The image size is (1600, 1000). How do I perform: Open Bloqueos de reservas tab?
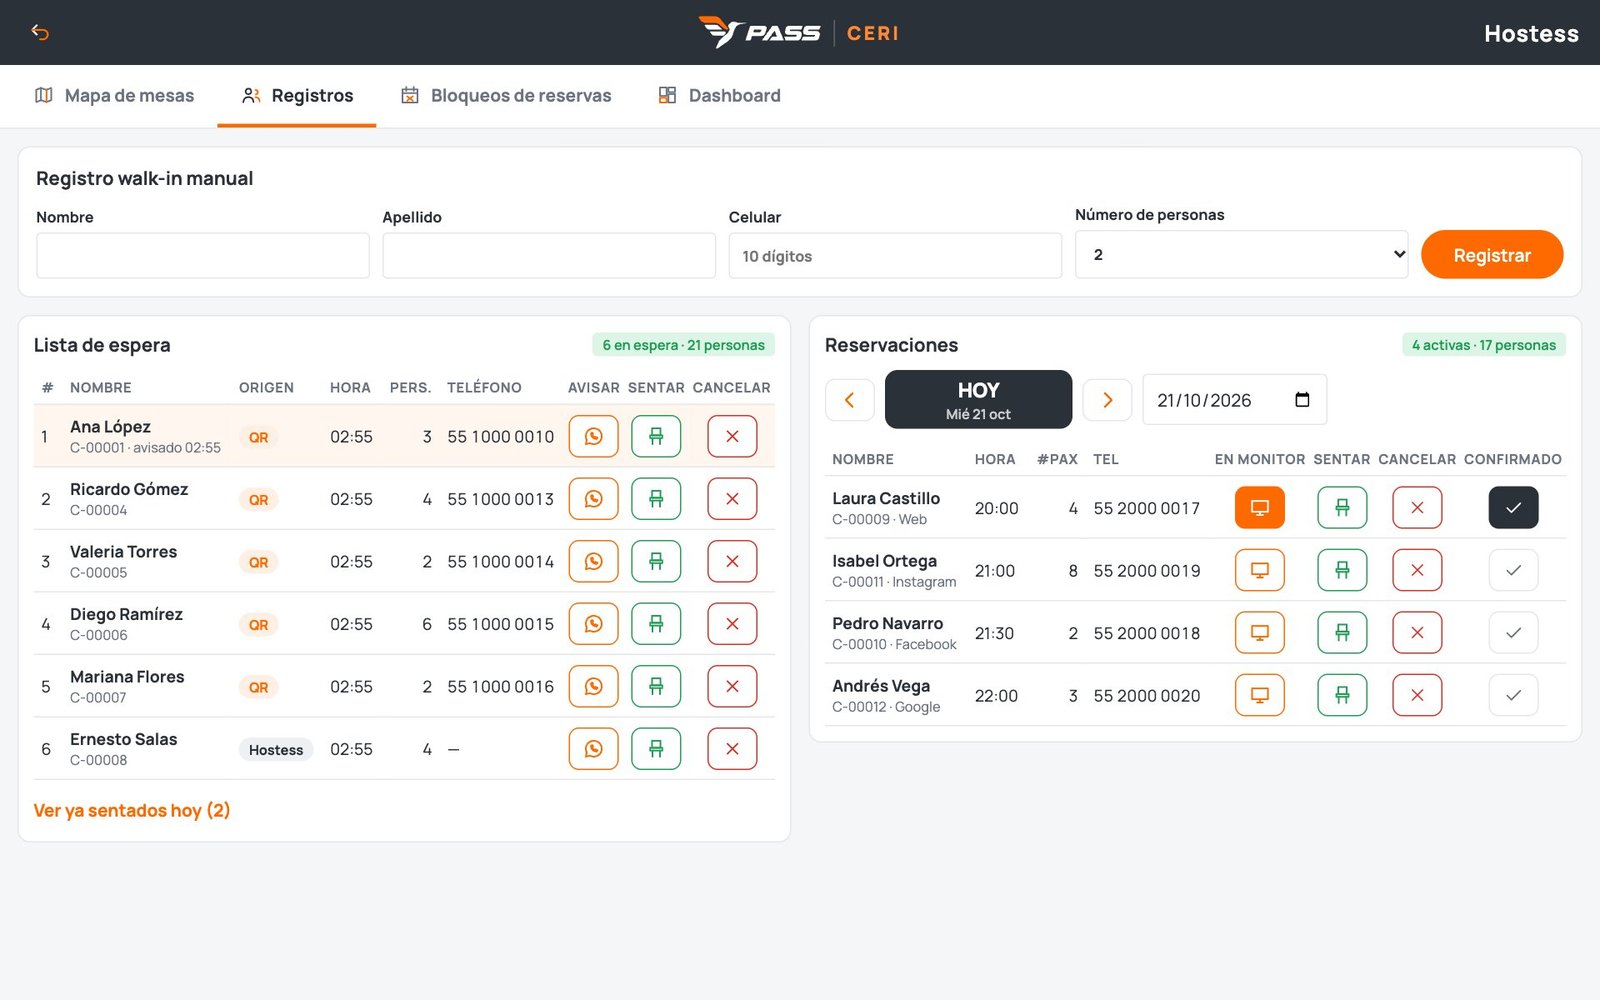(506, 96)
